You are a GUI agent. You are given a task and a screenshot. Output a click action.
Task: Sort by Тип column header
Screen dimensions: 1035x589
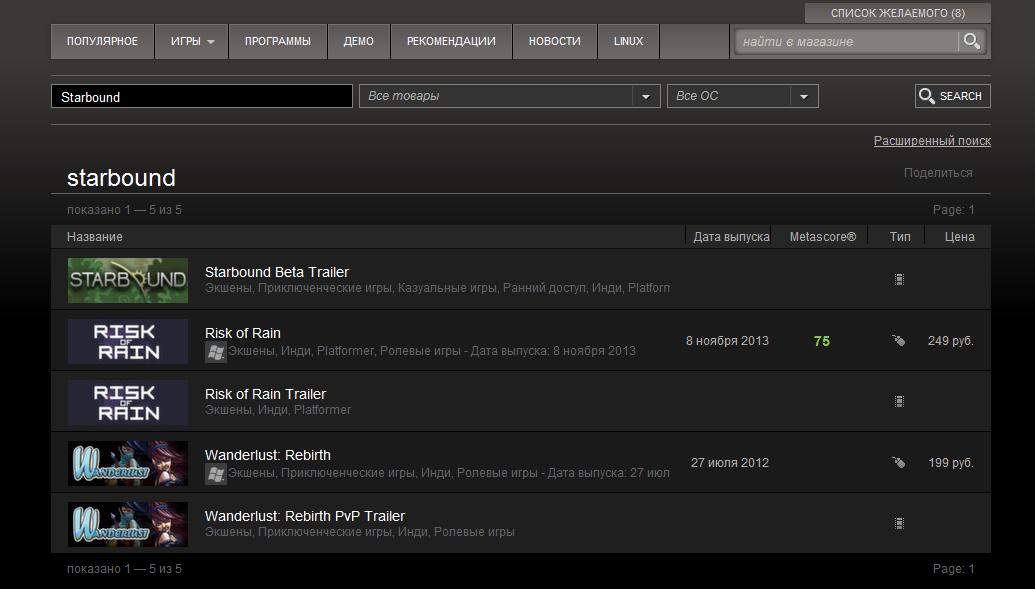pos(900,236)
